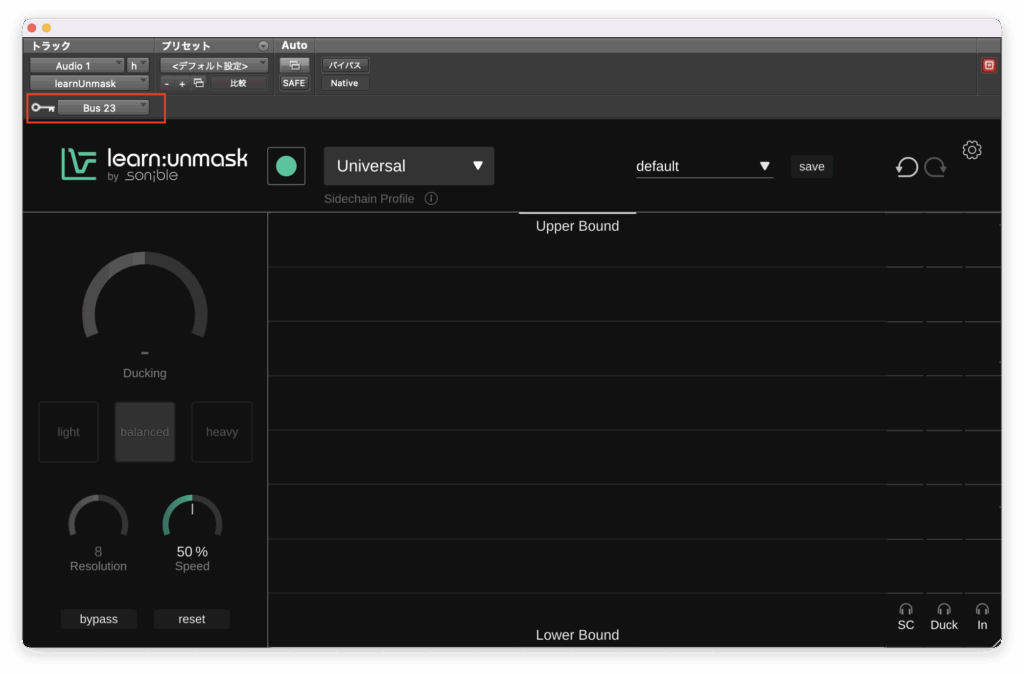Select the light ducking mode
Viewport: 1024px width, 674px height.
tap(69, 432)
